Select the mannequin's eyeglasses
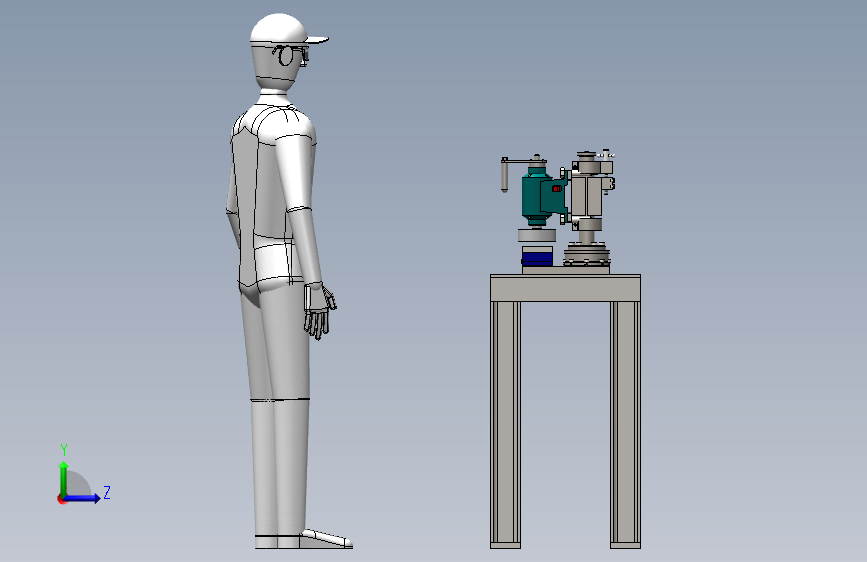This screenshot has width=867, height=562. coord(290,55)
